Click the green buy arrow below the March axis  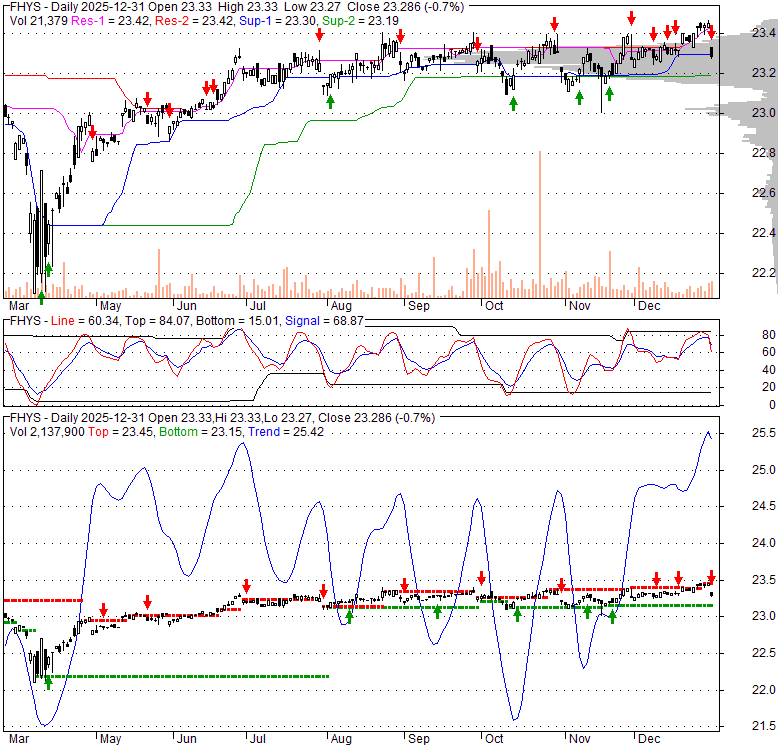point(41,298)
